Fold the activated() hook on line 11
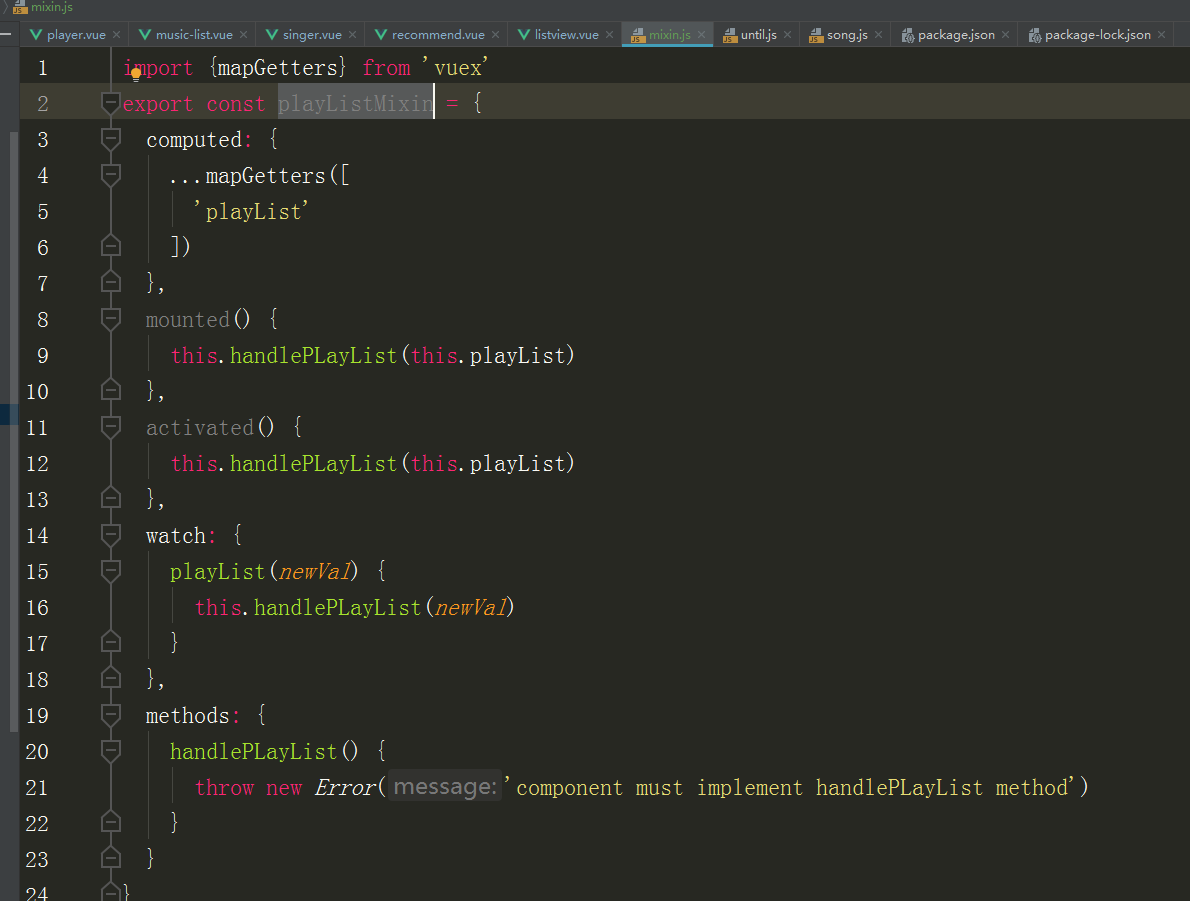This screenshot has height=901, width=1190. 111,427
